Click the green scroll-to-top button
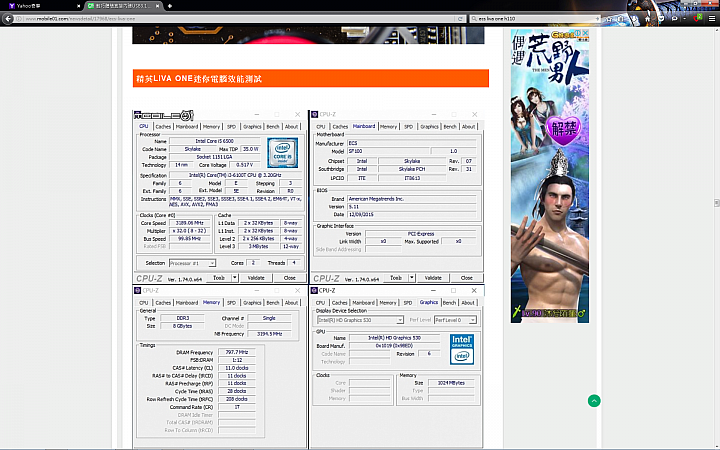Image resolution: width=720 pixels, height=450 pixels. tap(594, 401)
